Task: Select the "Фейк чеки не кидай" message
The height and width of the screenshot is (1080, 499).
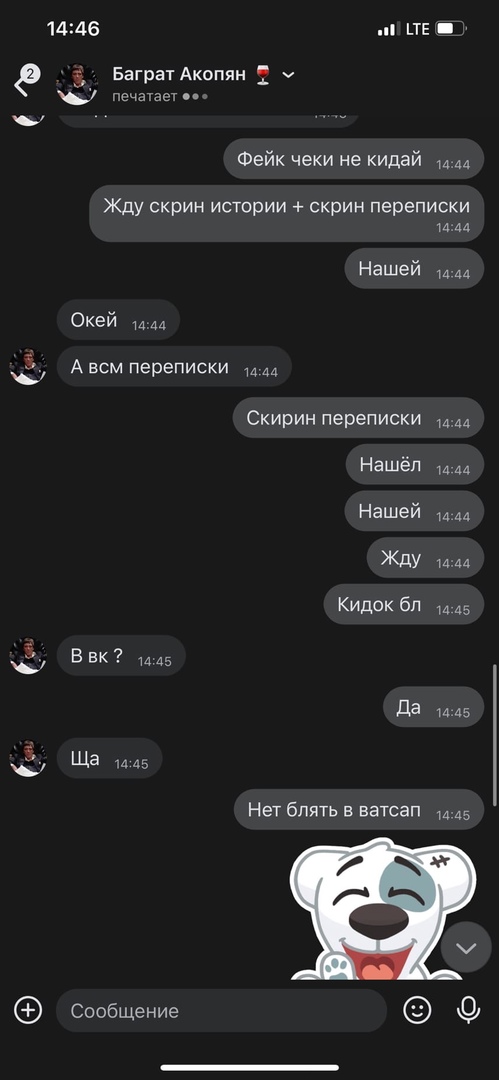Action: 354,159
